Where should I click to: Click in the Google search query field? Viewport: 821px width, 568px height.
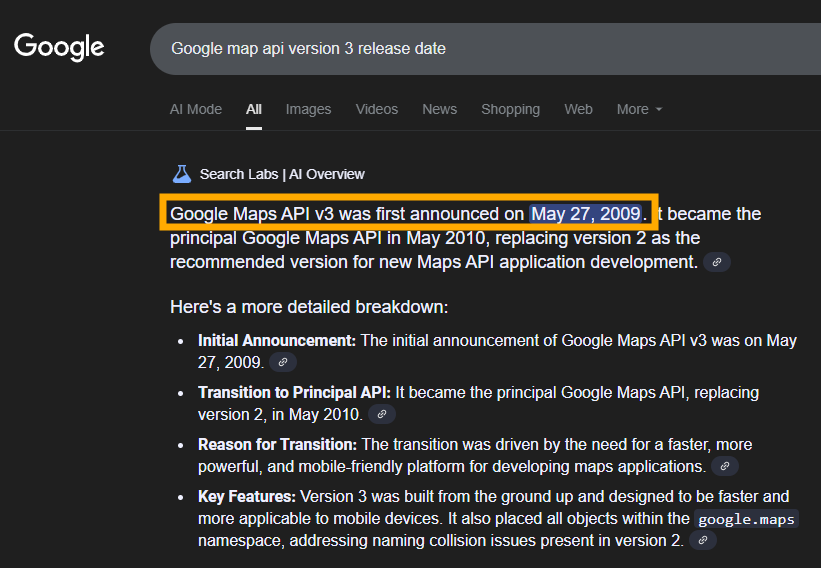(485, 49)
